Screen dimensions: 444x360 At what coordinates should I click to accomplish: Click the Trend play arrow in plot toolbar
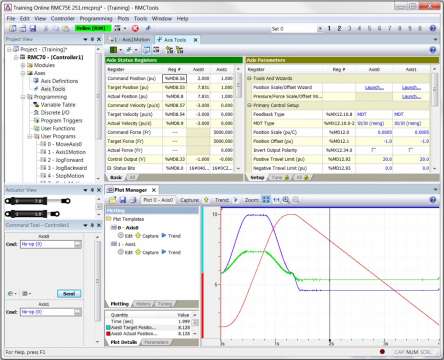[x=236, y=200]
